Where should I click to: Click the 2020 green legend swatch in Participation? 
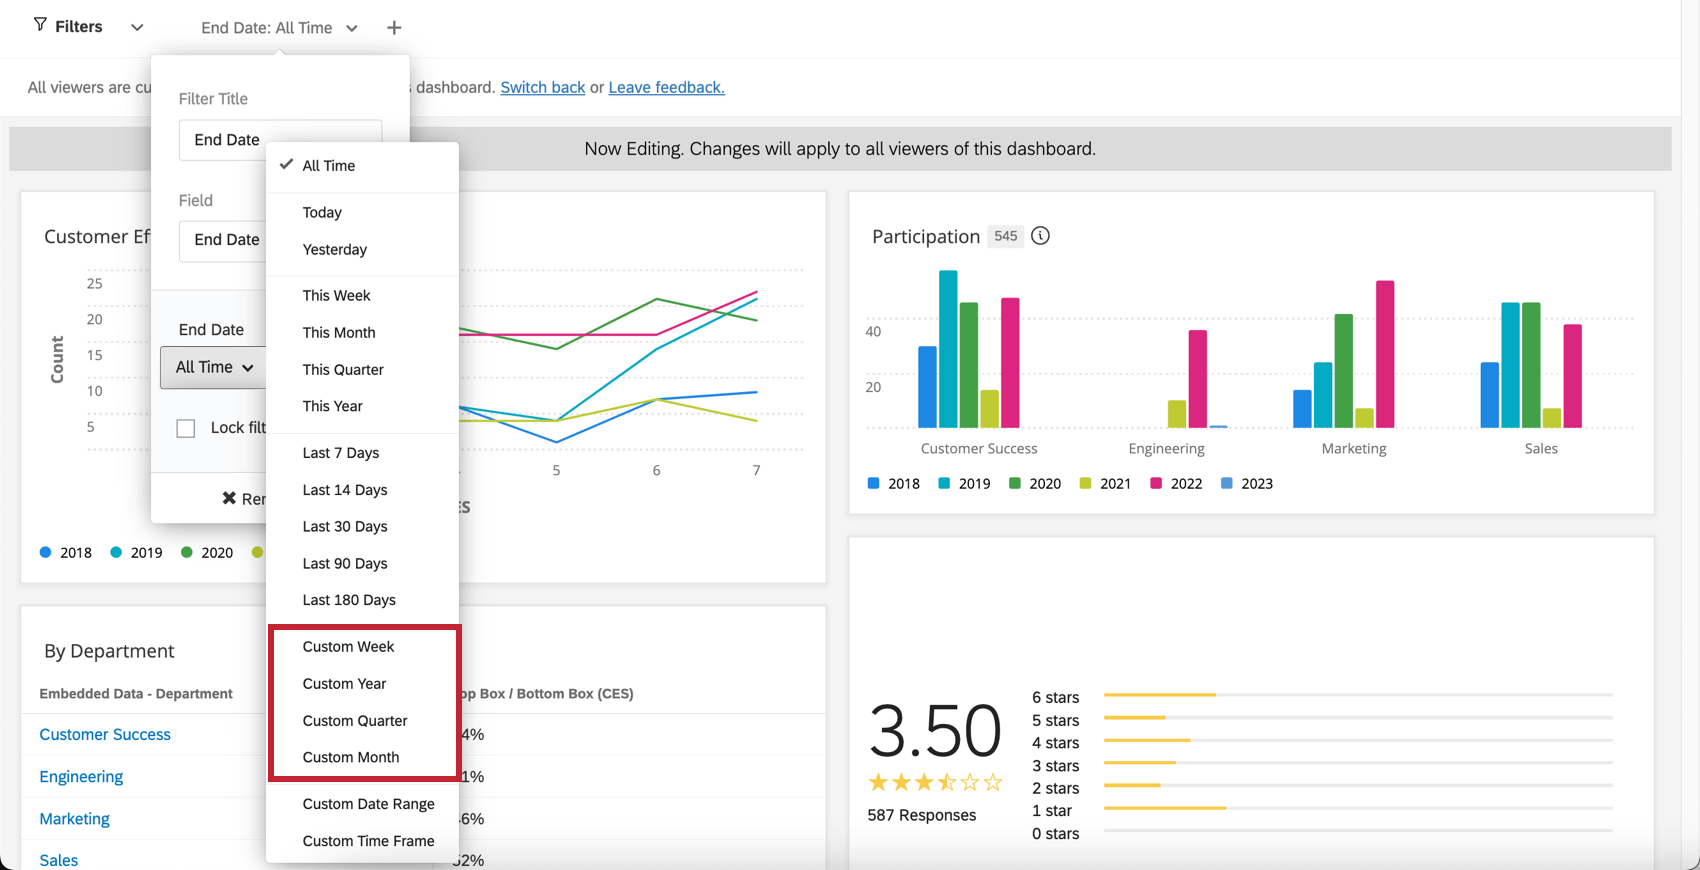click(1015, 483)
